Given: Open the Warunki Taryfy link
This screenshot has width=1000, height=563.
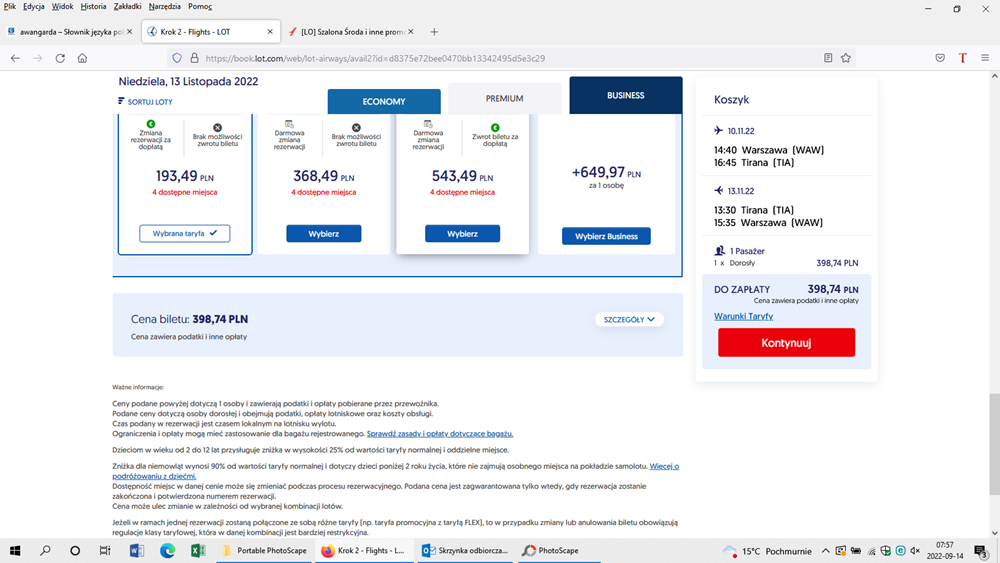Looking at the screenshot, I should pyautogui.click(x=743, y=316).
